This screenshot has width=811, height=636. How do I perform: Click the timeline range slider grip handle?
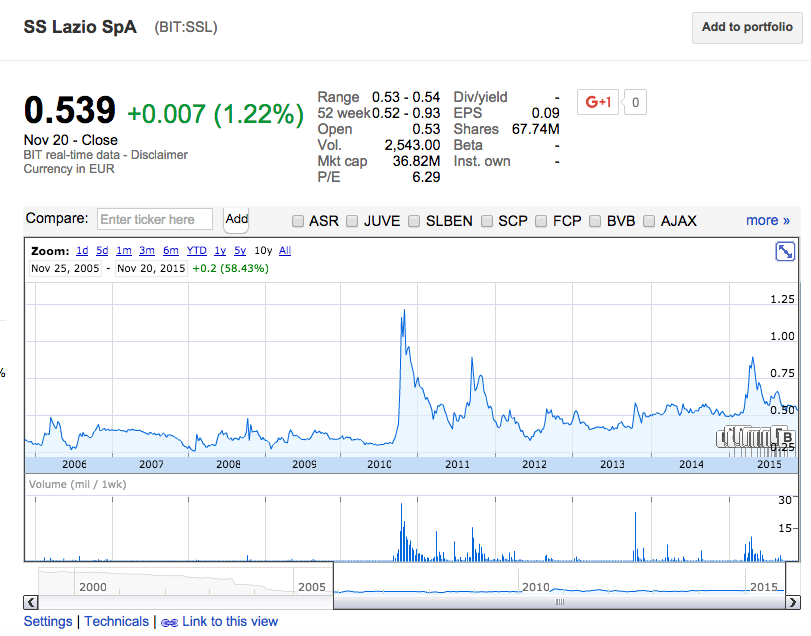tap(560, 602)
